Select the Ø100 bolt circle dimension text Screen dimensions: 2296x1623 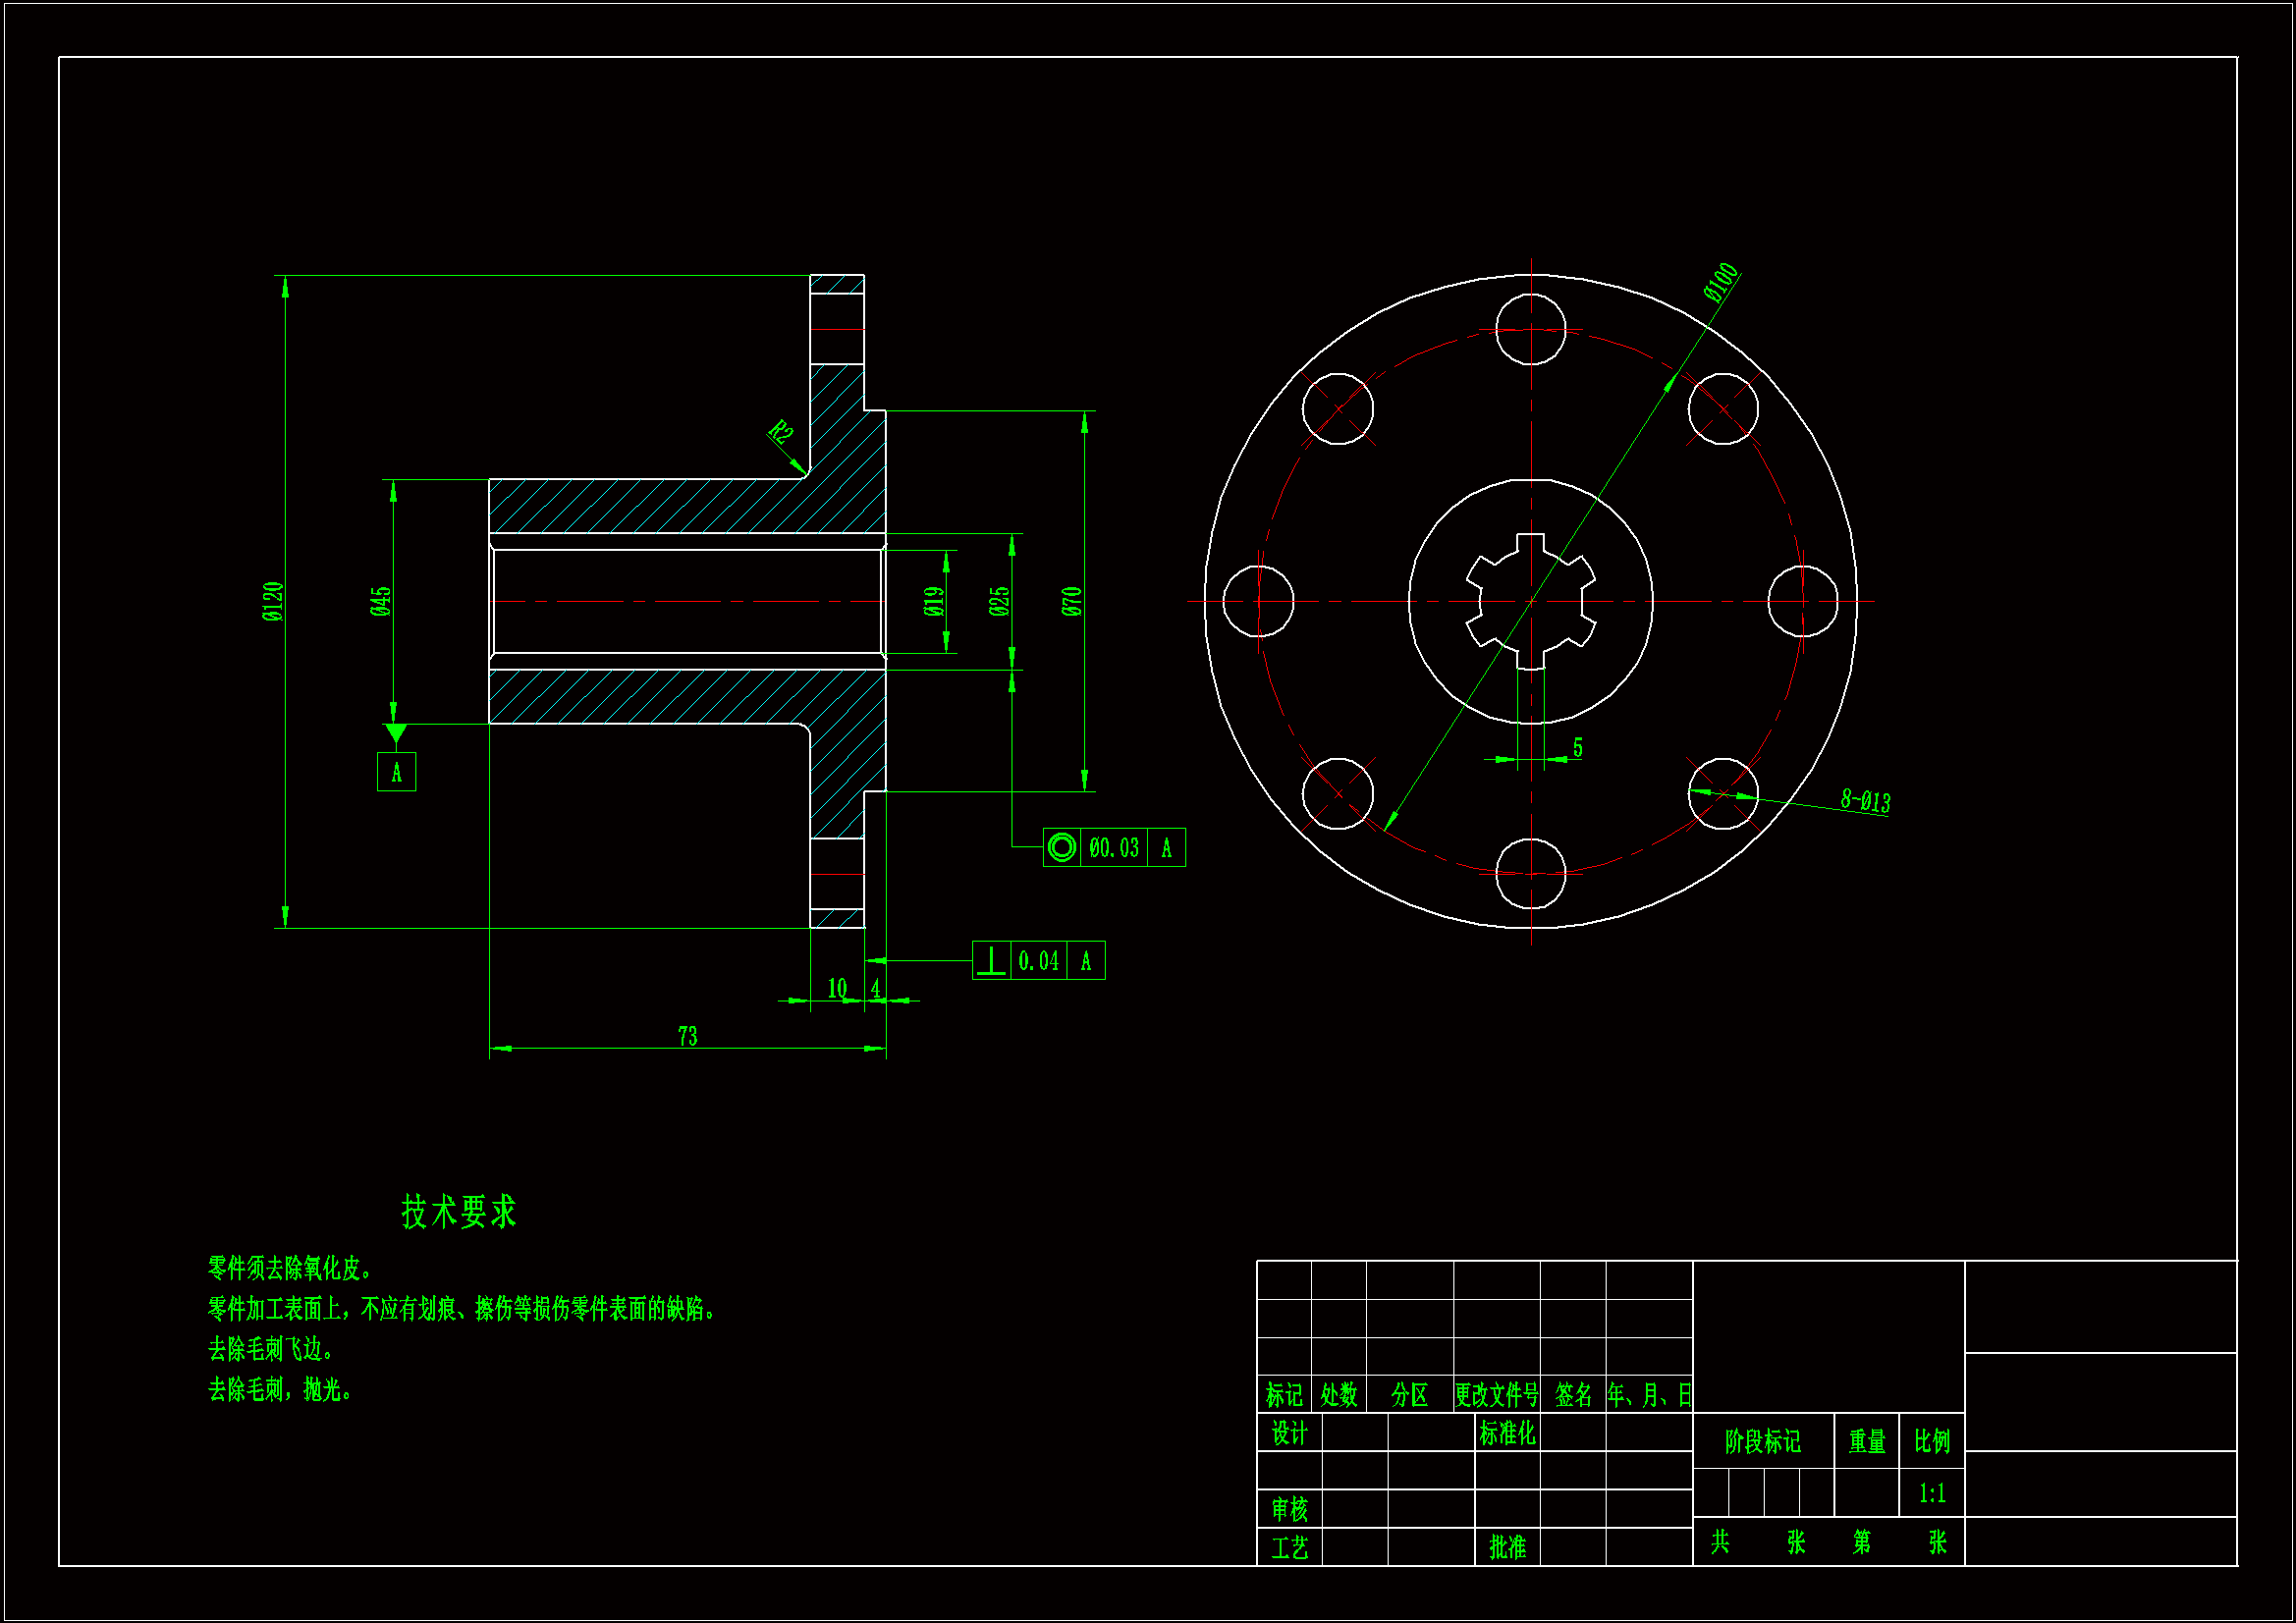pyautogui.click(x=1720, y=282)
